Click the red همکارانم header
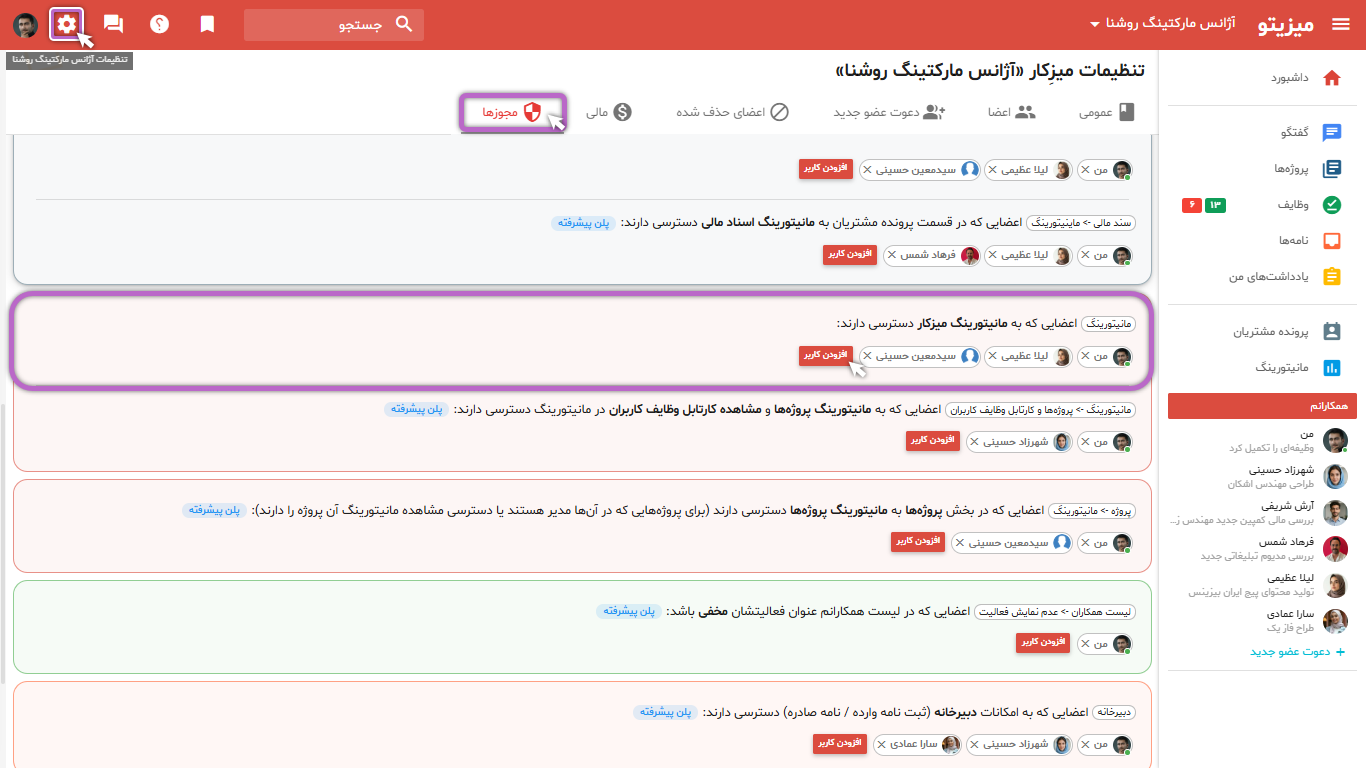 coord(1262,406)
